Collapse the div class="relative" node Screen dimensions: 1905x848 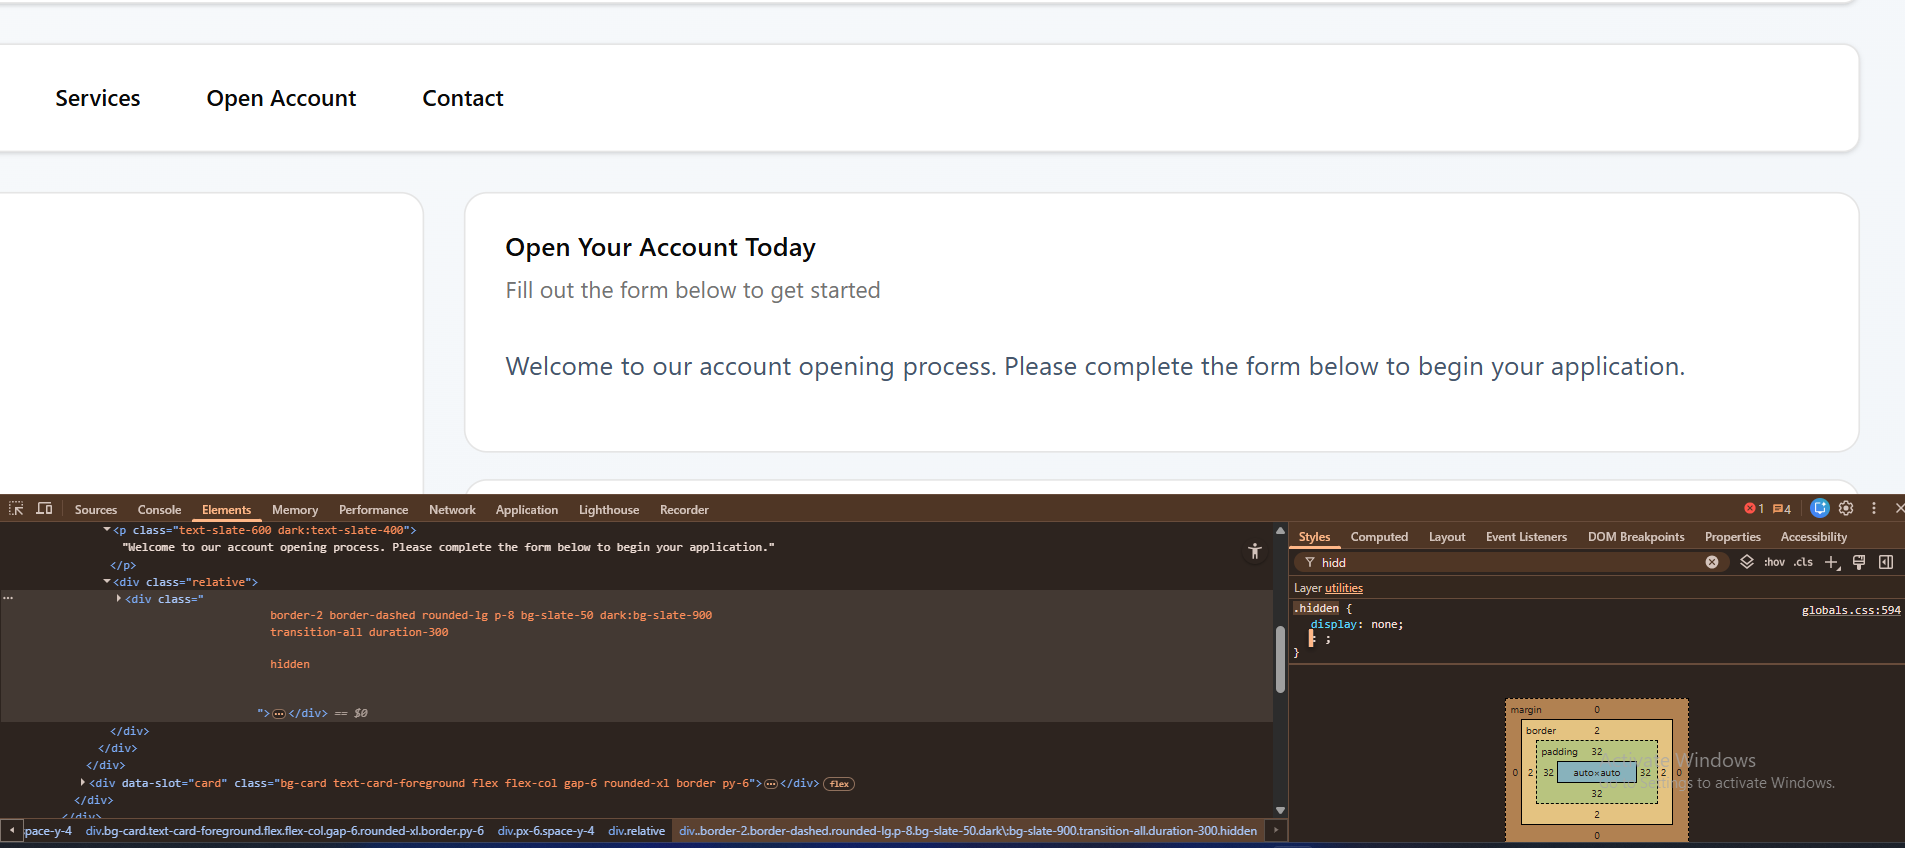(x=107, y=582)
